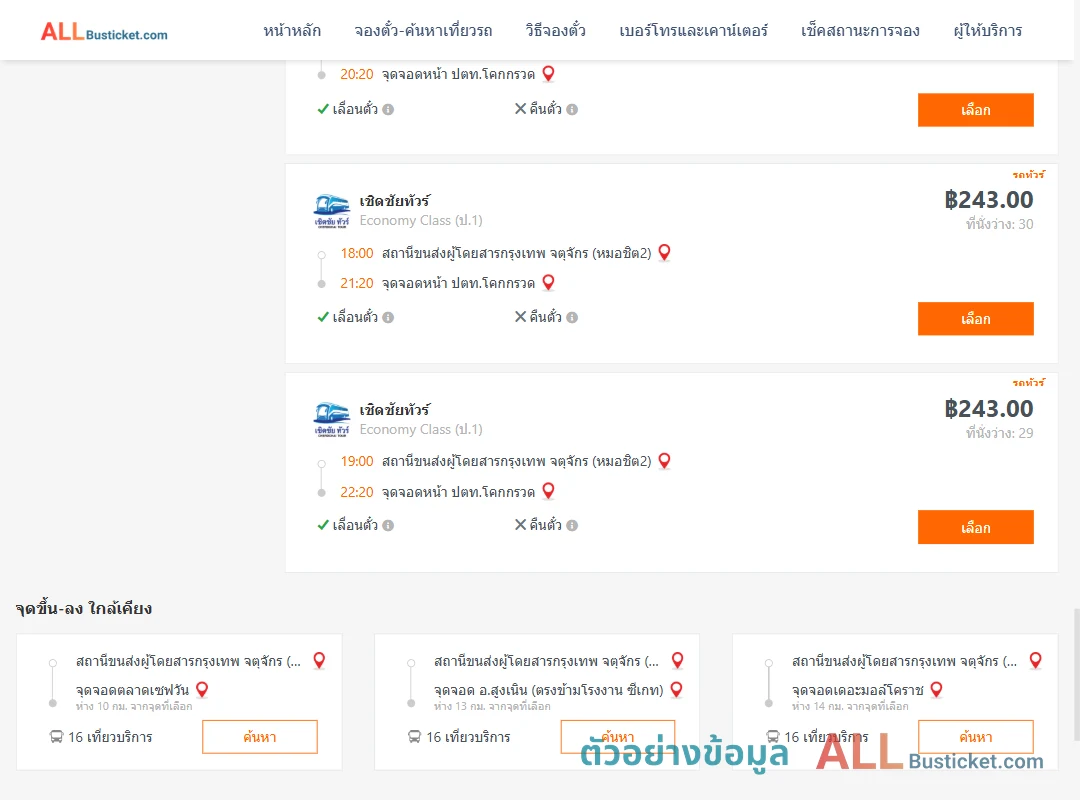1080x800 pixels.
Task: Open เบอร์โทรและเคาน์เตอร์ menu item
Action: coord(693,31)
